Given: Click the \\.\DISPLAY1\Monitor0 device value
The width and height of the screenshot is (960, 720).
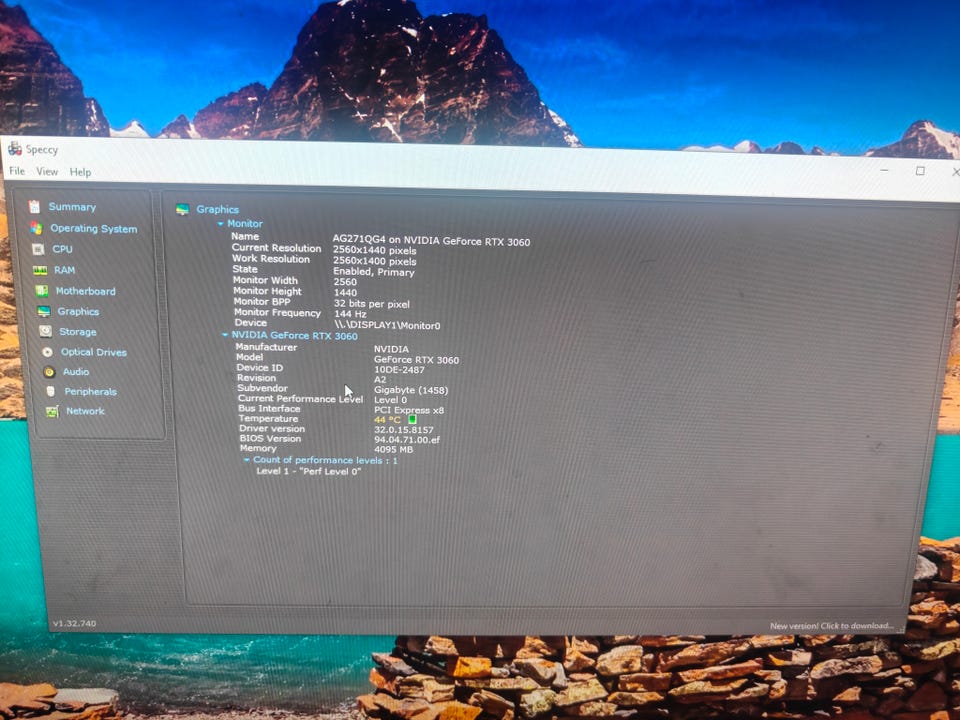Looking at the screenshot, I should point(388,325).
